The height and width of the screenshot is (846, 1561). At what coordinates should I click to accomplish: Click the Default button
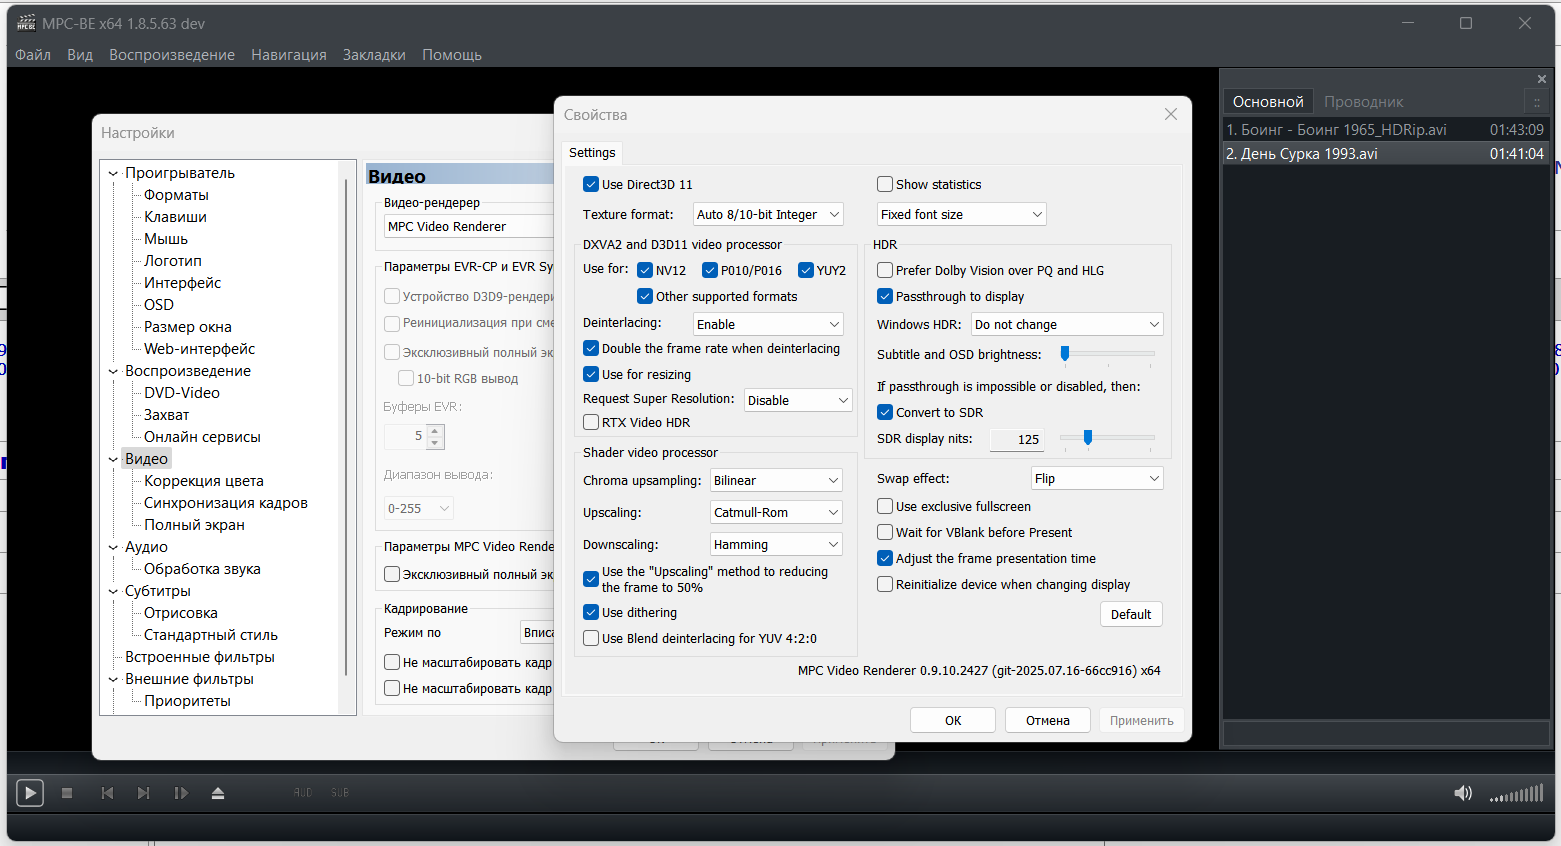click(x=1131, y=614)
